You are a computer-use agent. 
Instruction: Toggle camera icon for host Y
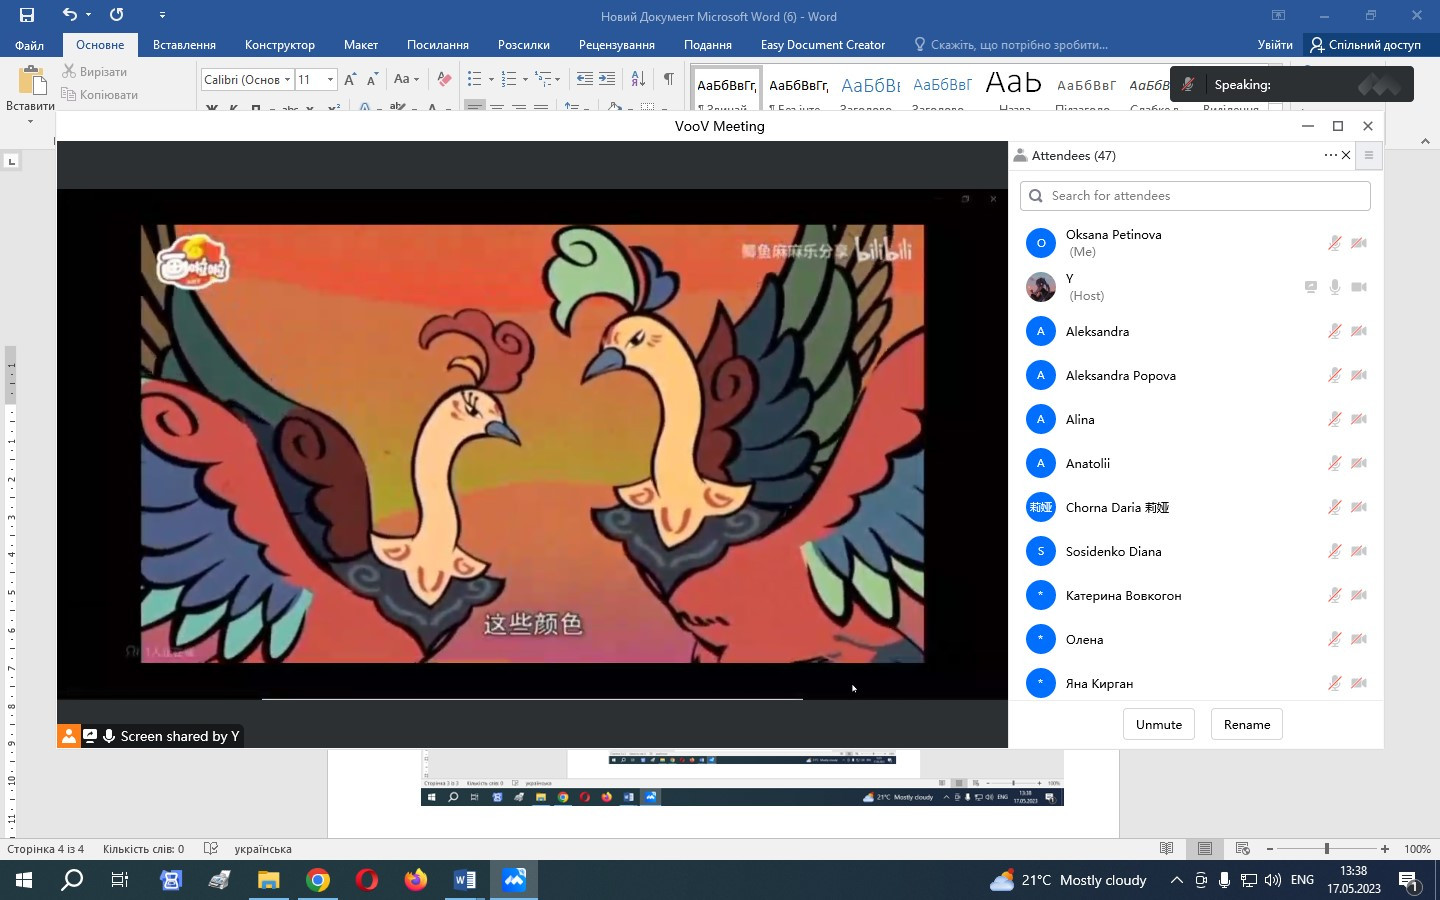[1358, 287]
